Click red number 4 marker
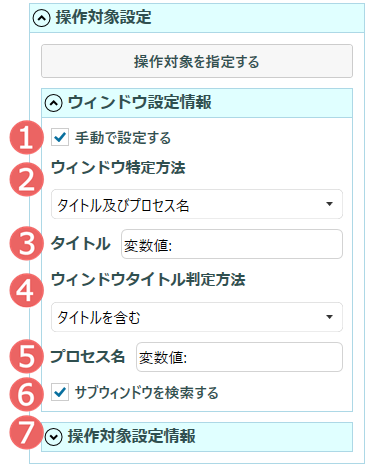The height and width of the screenshot is (467, 368). pos(26,289)
